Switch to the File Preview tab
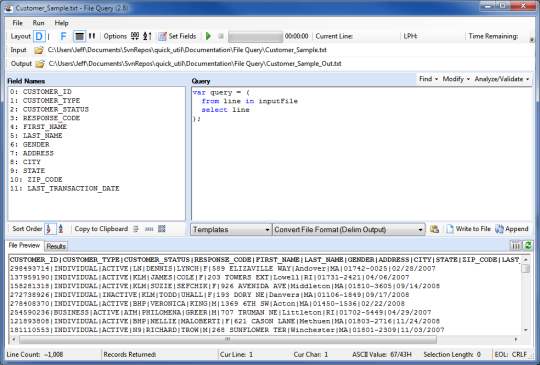The image size is (540, 365). (24, 246)
